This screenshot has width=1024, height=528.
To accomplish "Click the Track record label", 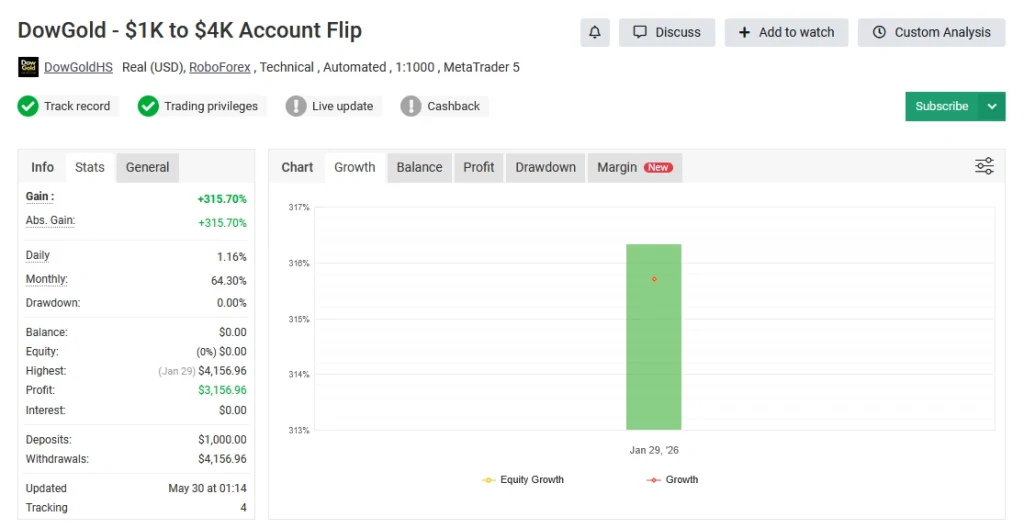I will [77, 106].
